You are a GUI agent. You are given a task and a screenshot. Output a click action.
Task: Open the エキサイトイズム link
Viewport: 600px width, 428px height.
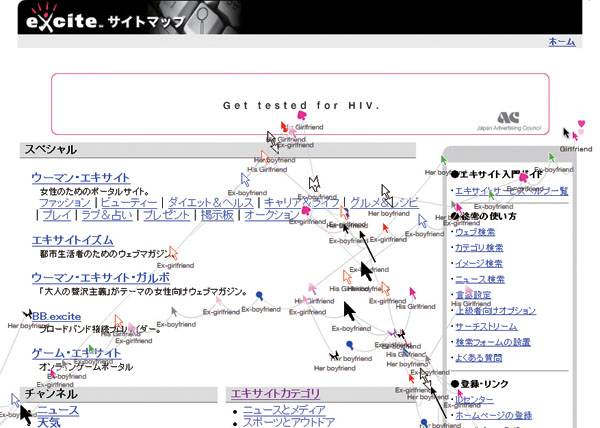[72, 240]
